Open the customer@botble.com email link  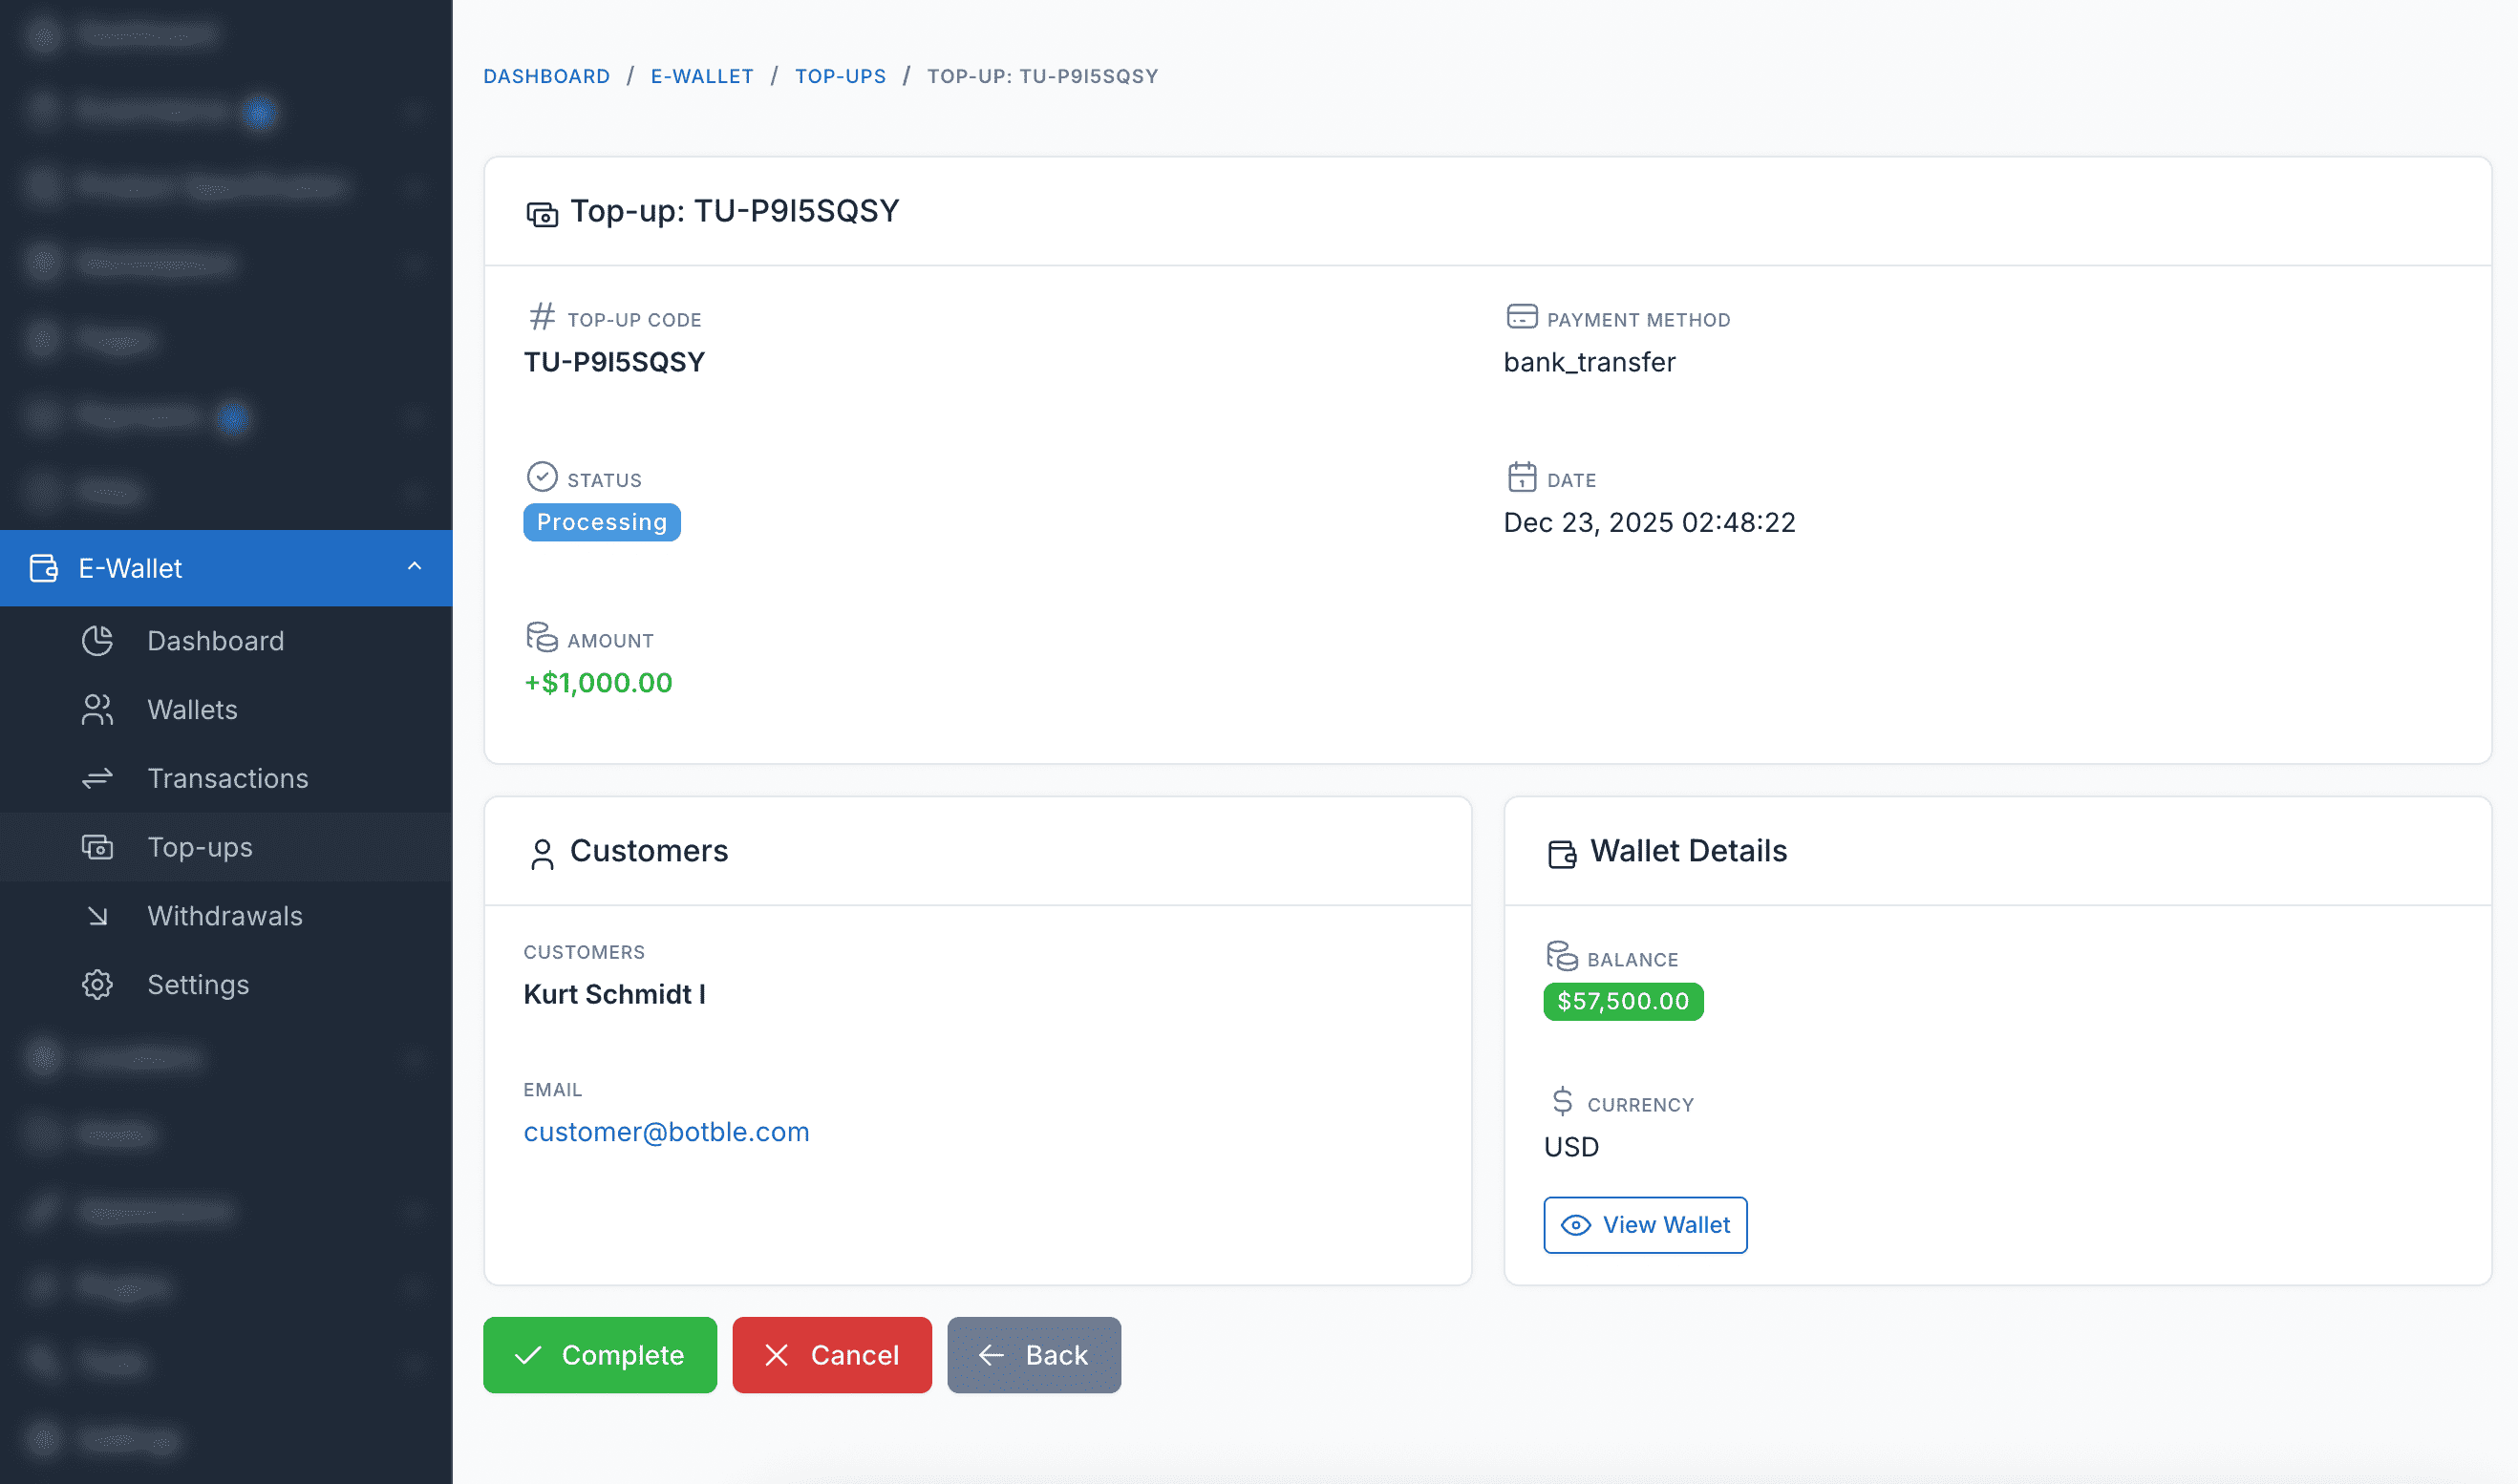pos(666,1131)
